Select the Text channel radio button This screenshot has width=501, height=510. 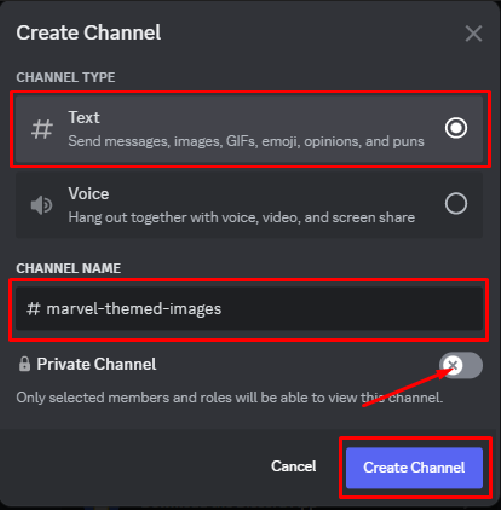(x=456, y=128)
